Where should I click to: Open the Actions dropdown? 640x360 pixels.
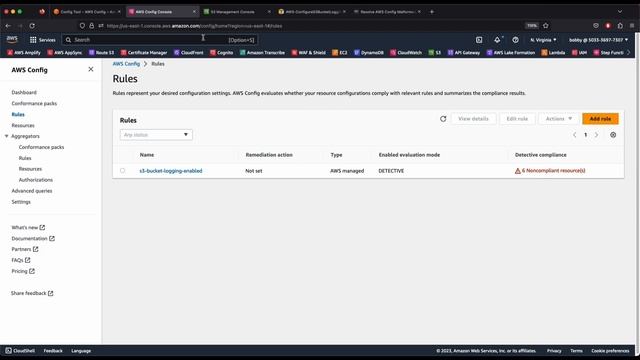(559, 119)
